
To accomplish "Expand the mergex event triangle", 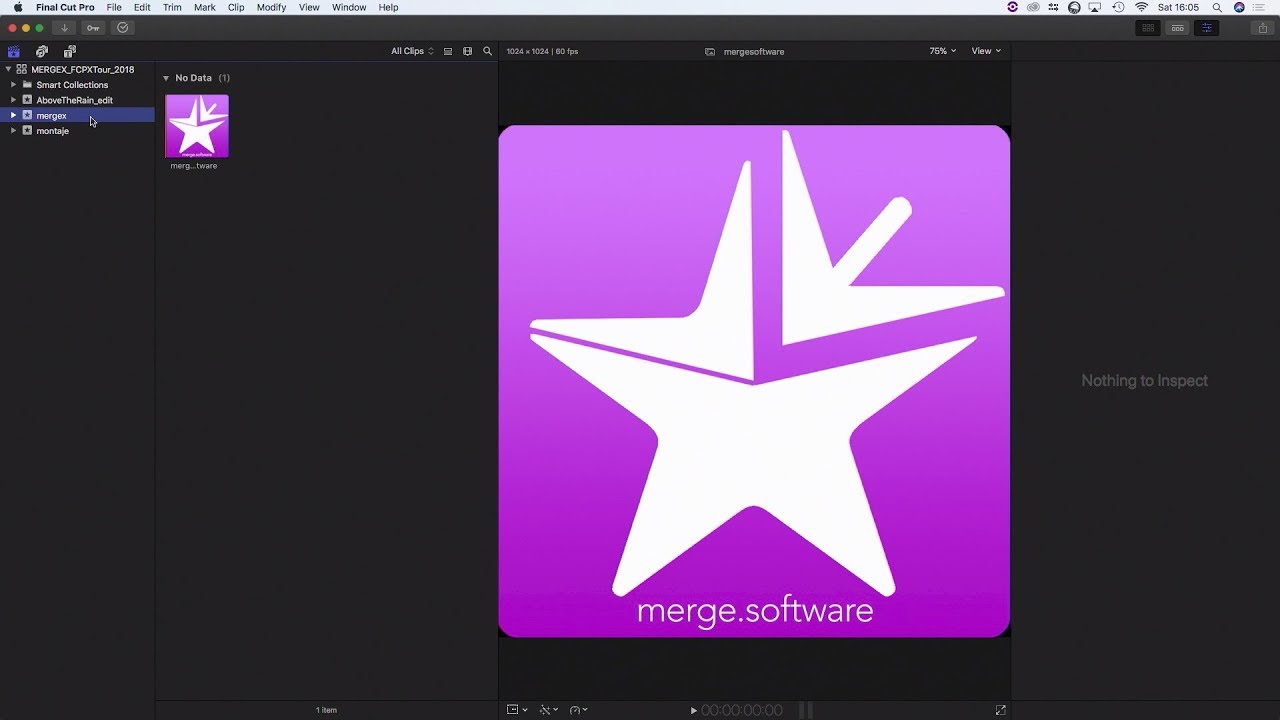I will pos(13,115).
